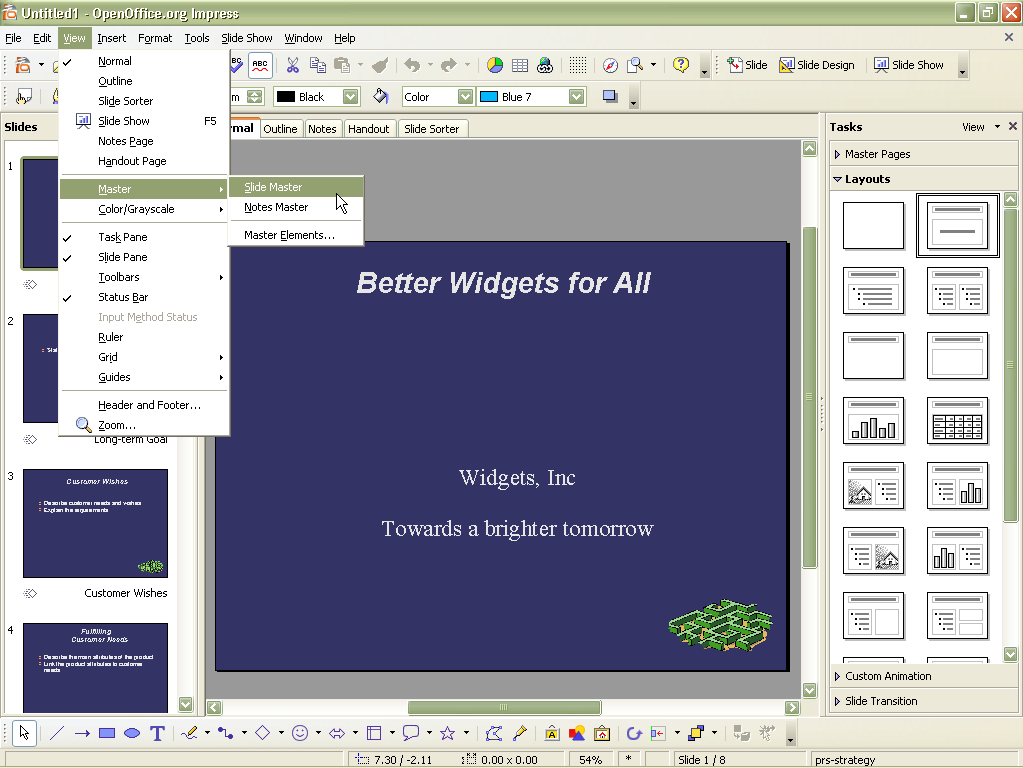Open the Insert menu
Viewport: 1023px width, 768px height.
[x=112, y=38]
